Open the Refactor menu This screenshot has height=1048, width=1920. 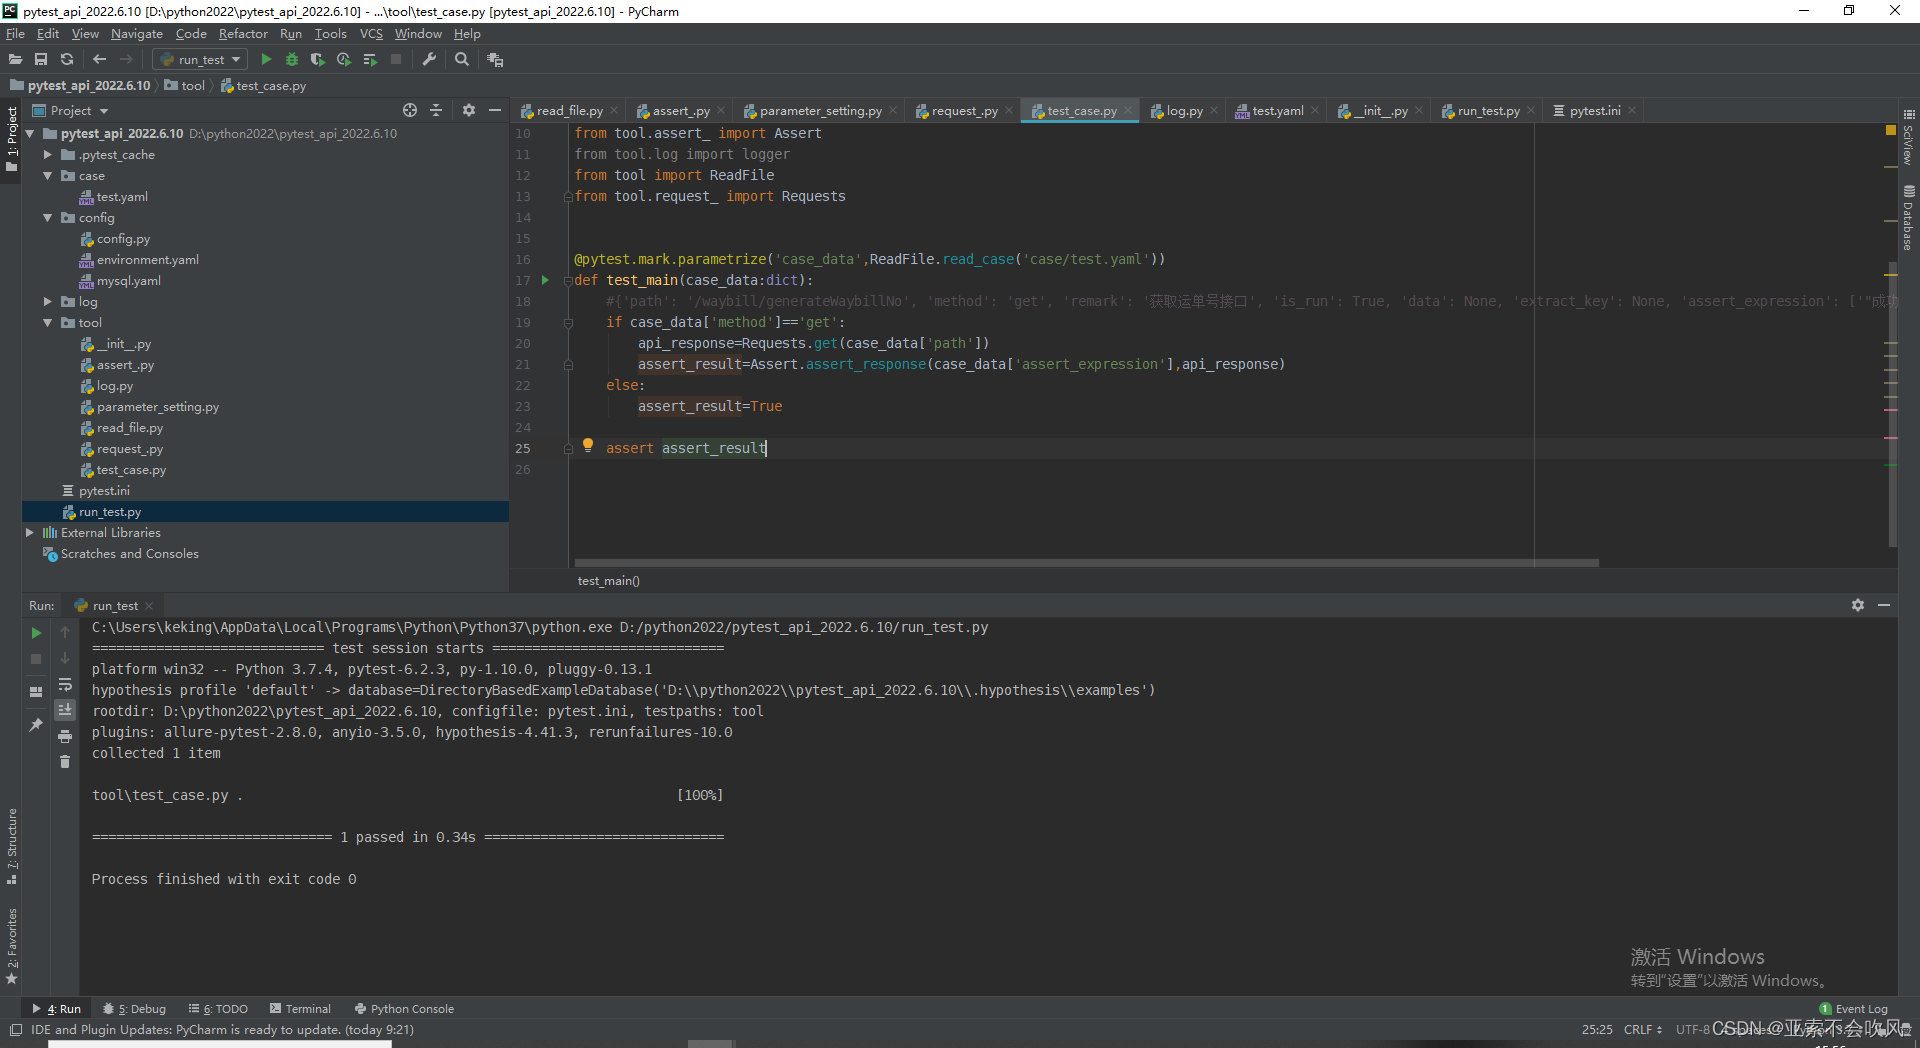coord(243,34)
